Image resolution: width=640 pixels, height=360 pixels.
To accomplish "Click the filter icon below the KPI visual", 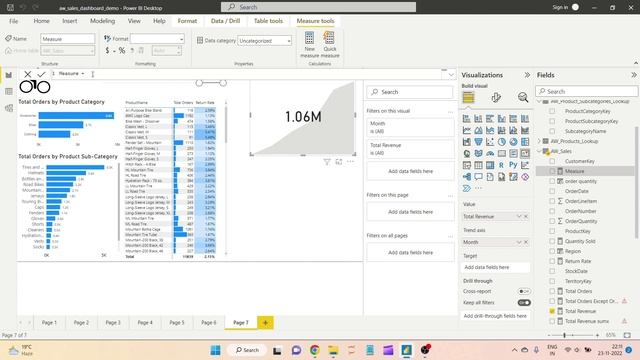I will coord(327,162).
